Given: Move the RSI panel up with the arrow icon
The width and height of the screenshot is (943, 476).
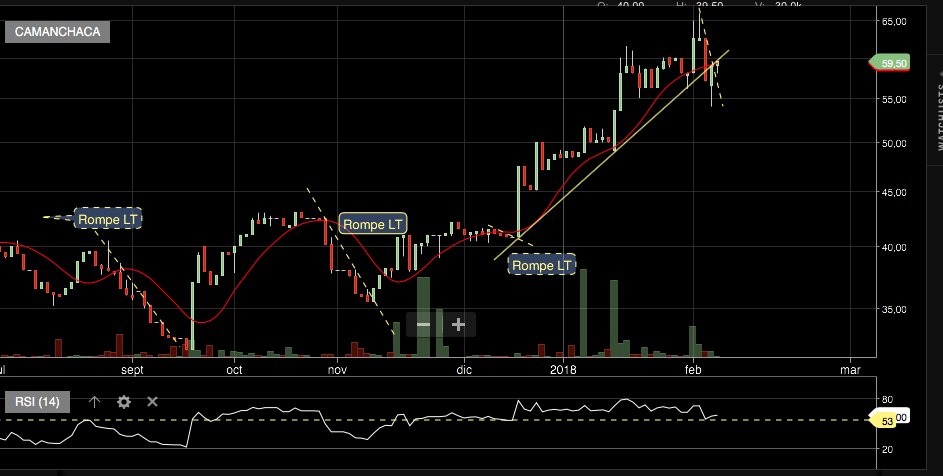Looking at the screenshot, I should (x=94, y=401).
